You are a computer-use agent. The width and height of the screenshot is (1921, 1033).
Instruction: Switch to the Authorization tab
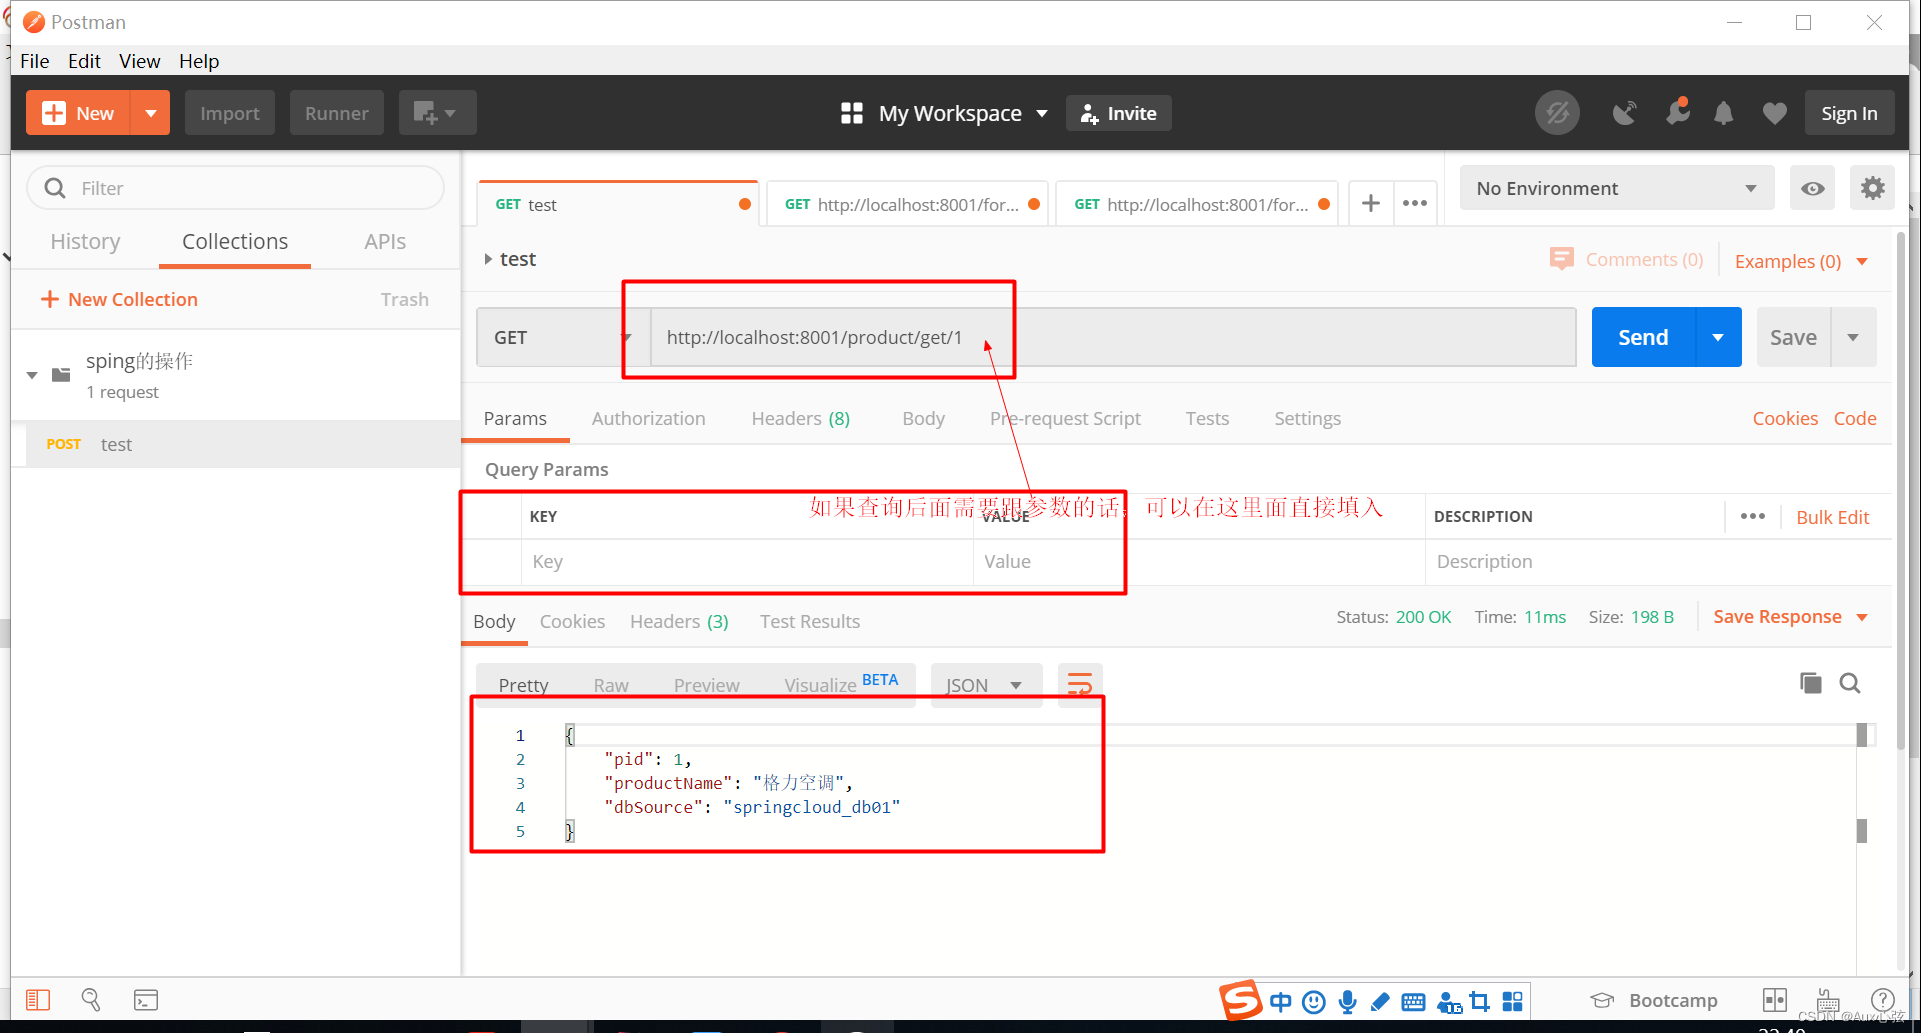648,418
